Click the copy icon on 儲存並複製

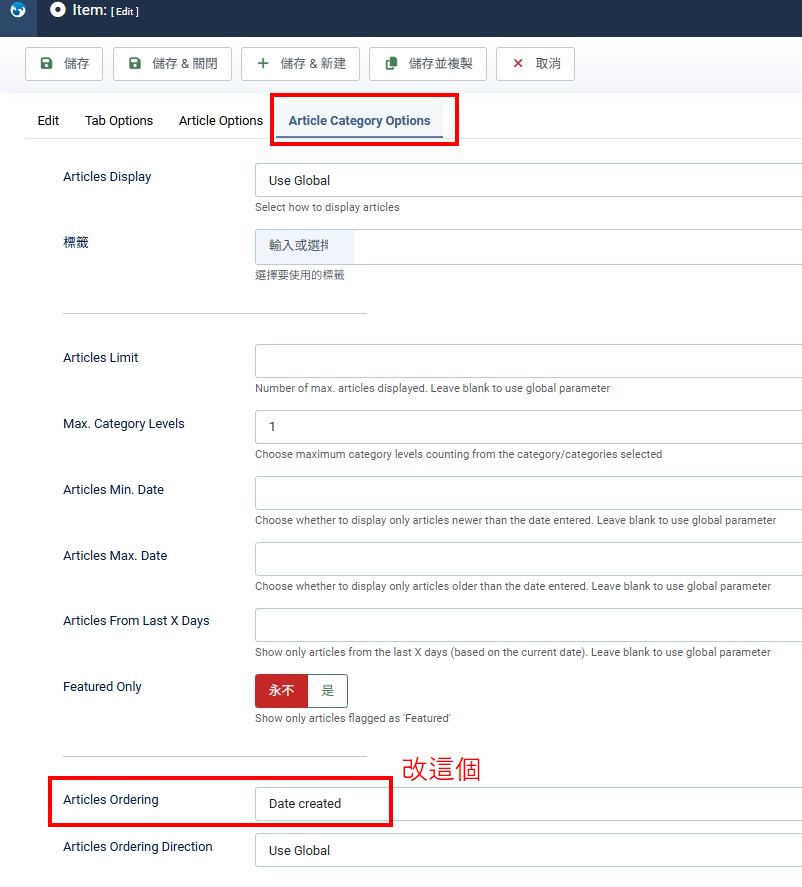391,63
